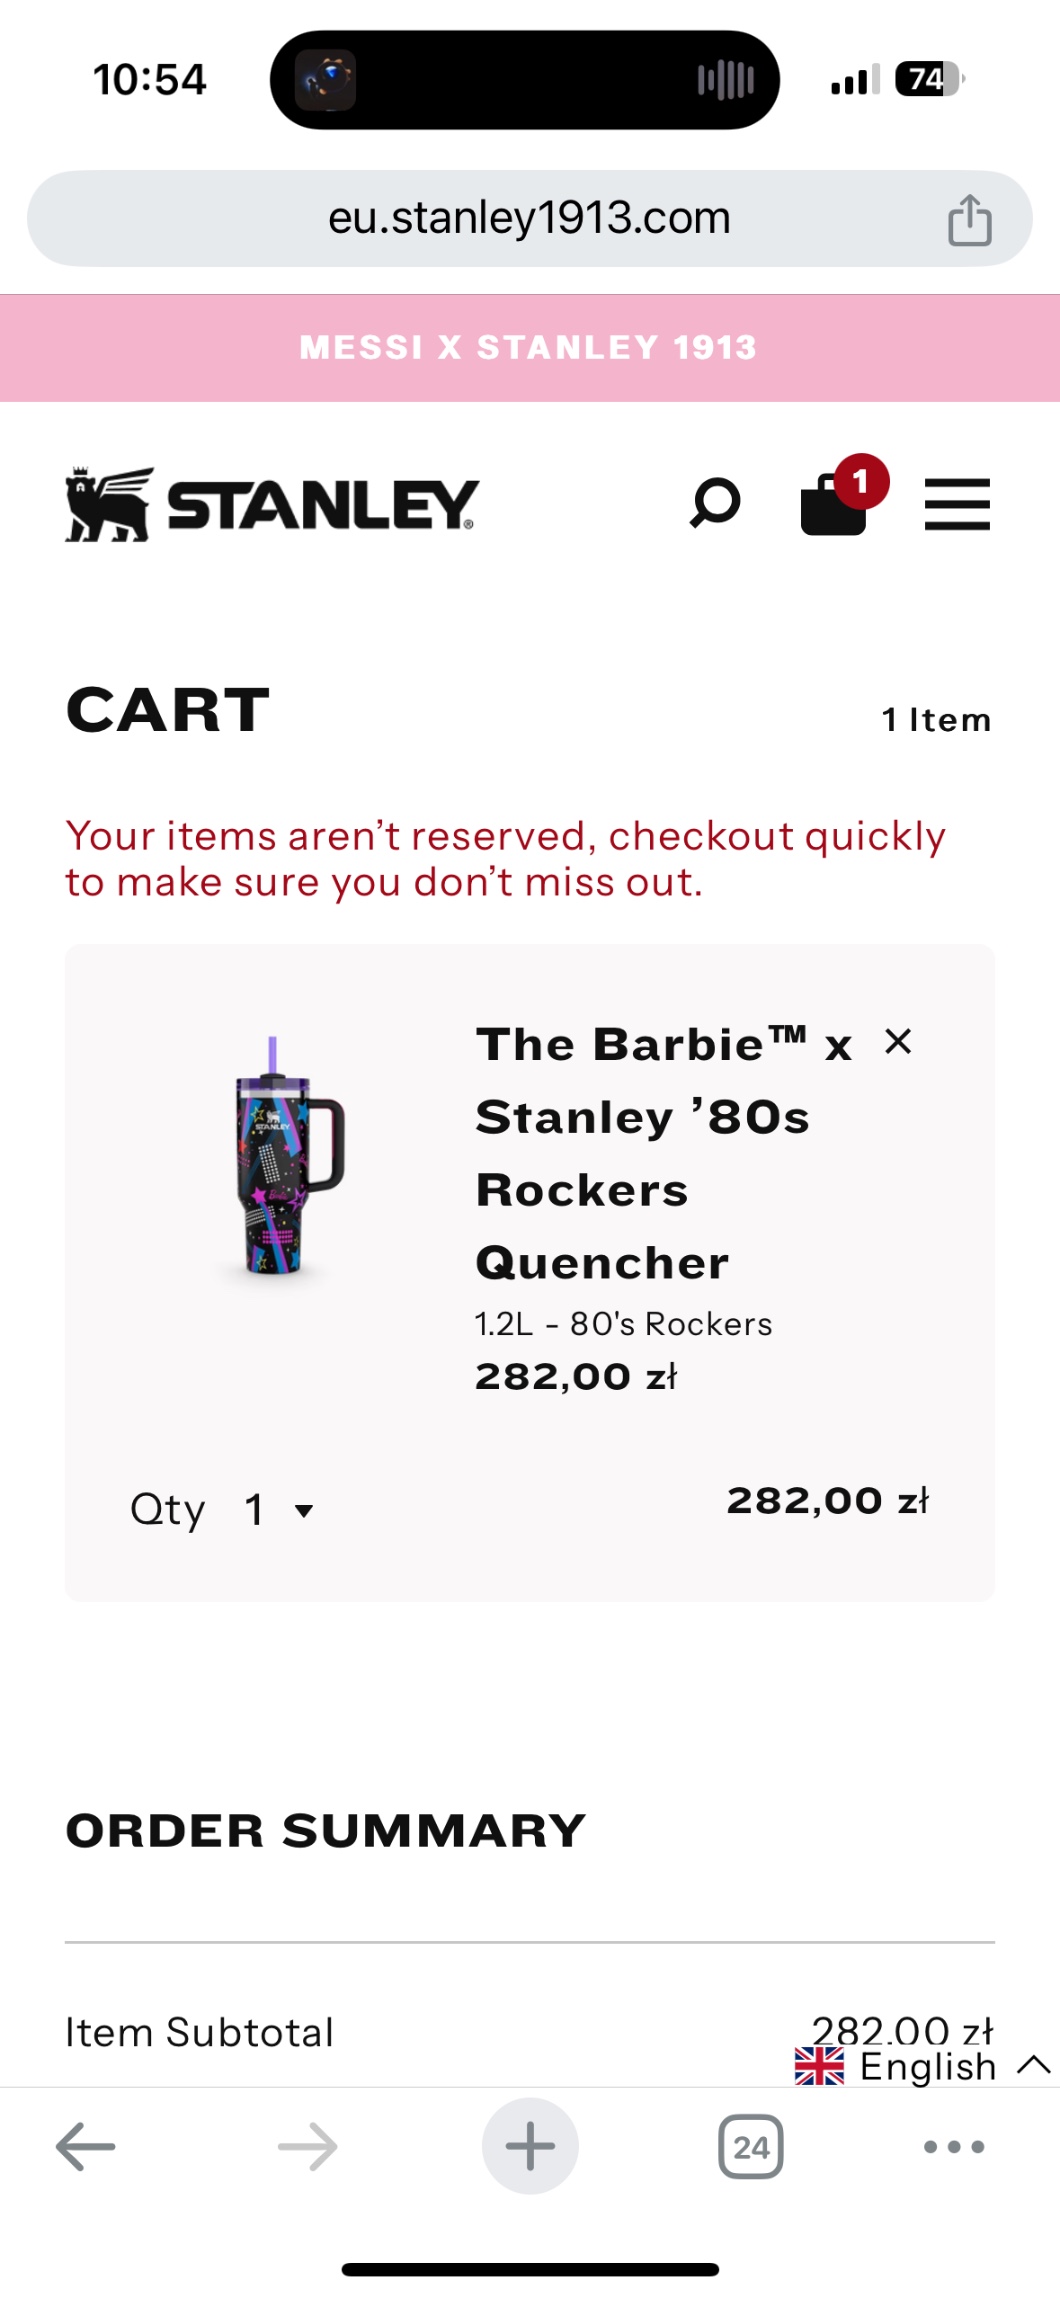Tap the browser forward arrow

[308, 2146]
